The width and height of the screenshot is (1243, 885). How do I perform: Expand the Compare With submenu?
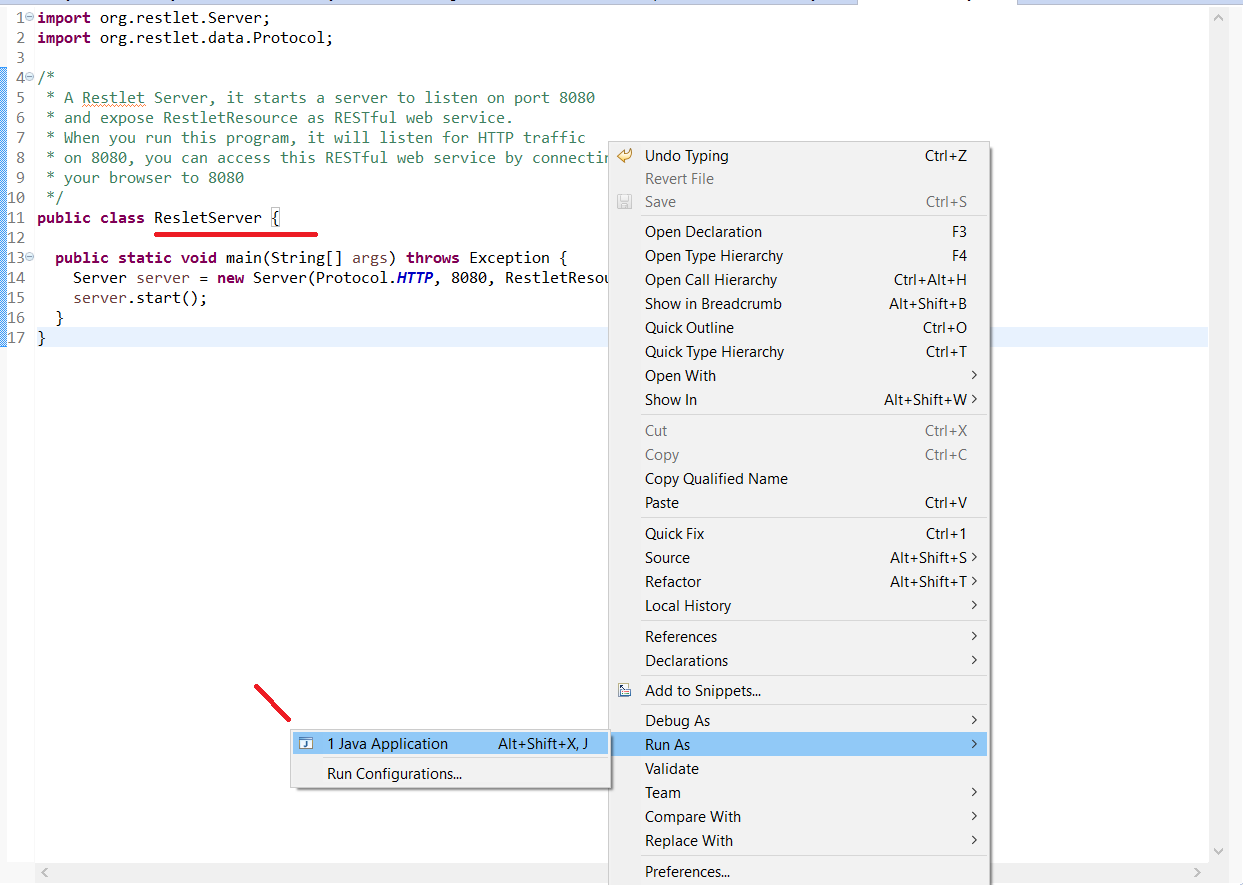[x=693, y=816]
